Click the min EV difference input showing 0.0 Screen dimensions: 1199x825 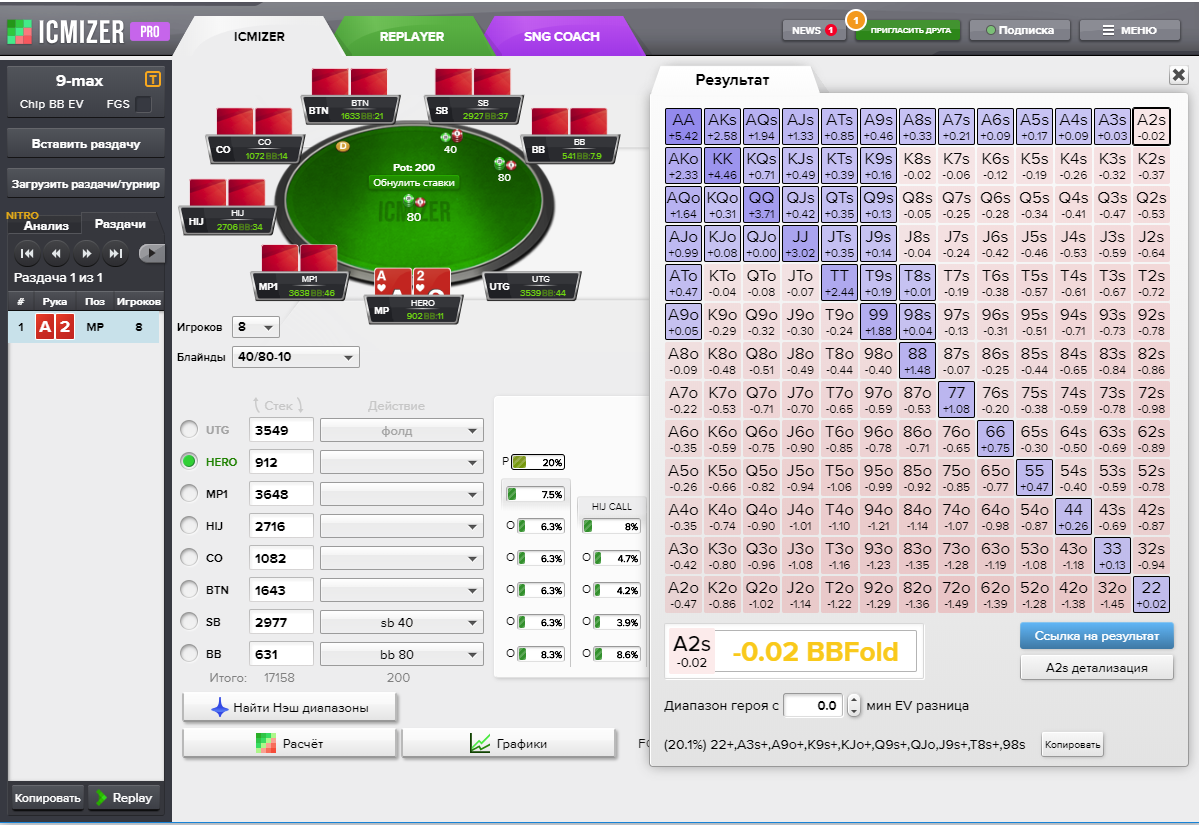click(813, 706)
